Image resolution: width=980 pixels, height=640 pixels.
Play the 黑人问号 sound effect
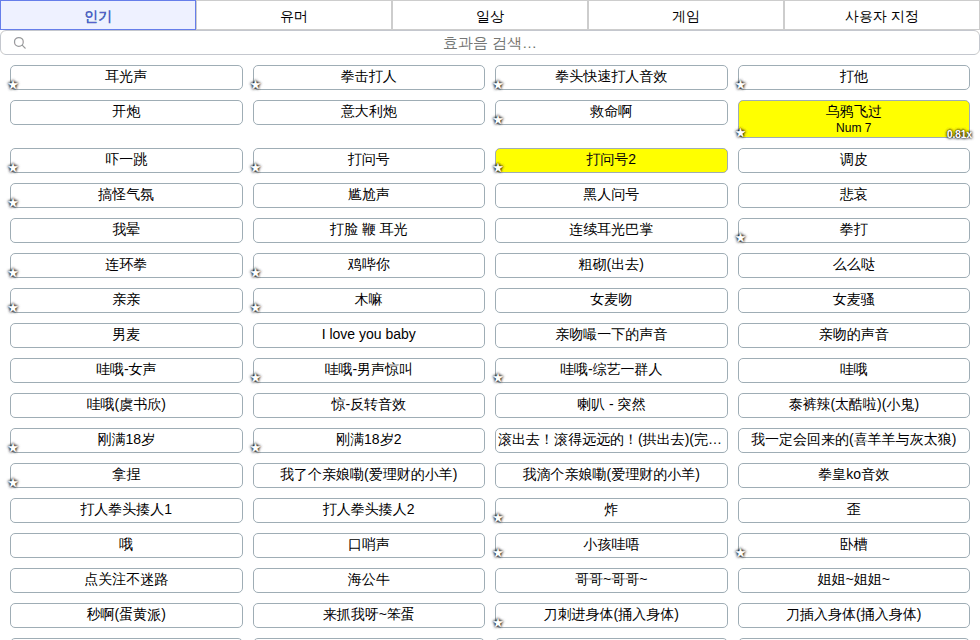(x=611, y=195)
